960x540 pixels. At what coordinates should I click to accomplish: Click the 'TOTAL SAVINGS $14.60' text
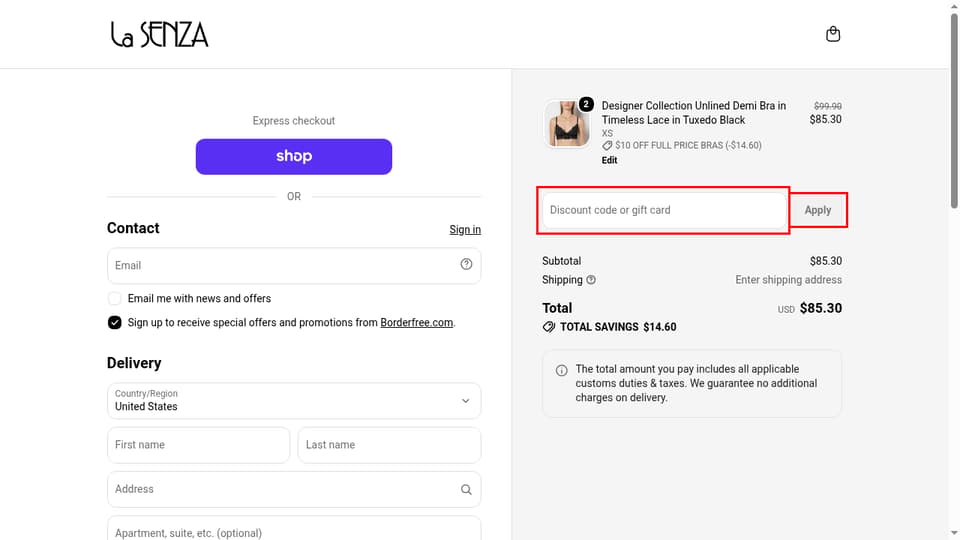pos(618,327)
